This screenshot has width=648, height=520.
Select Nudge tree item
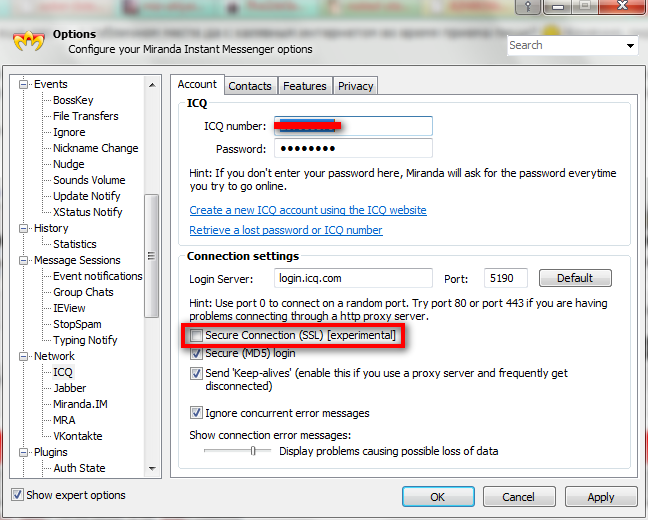pos(69,164)
